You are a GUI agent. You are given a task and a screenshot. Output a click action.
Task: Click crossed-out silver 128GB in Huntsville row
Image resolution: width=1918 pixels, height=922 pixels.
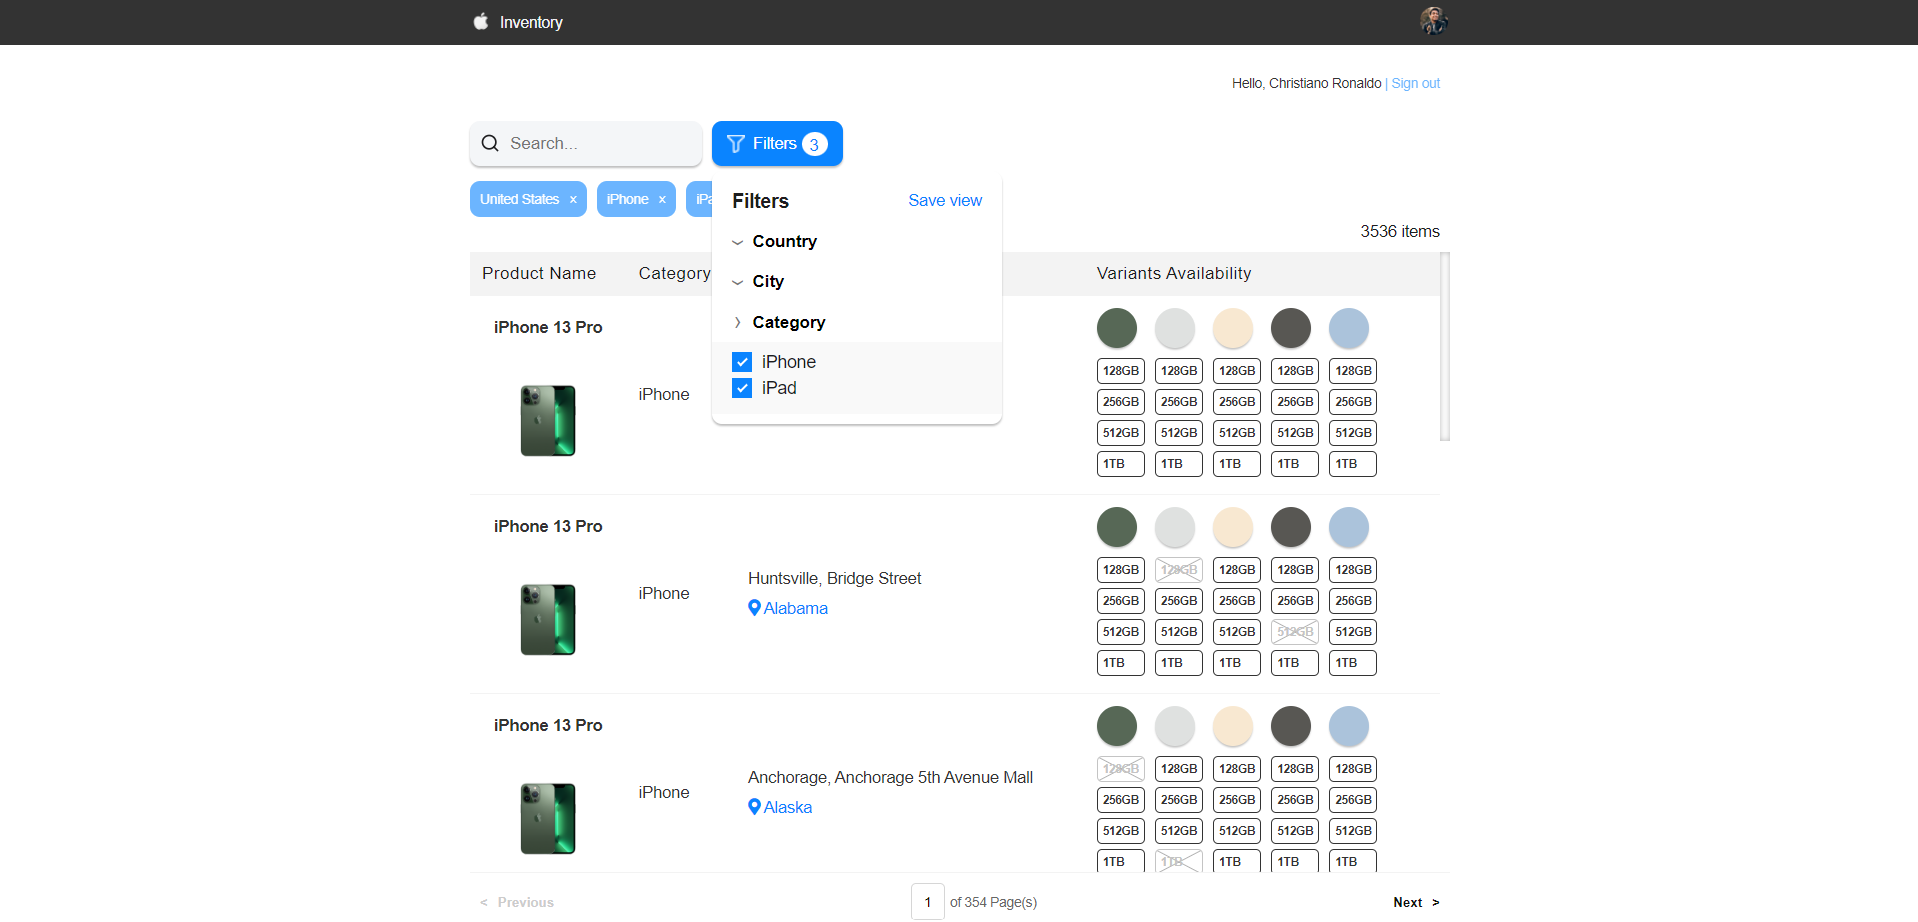(x=1179, y=570)
